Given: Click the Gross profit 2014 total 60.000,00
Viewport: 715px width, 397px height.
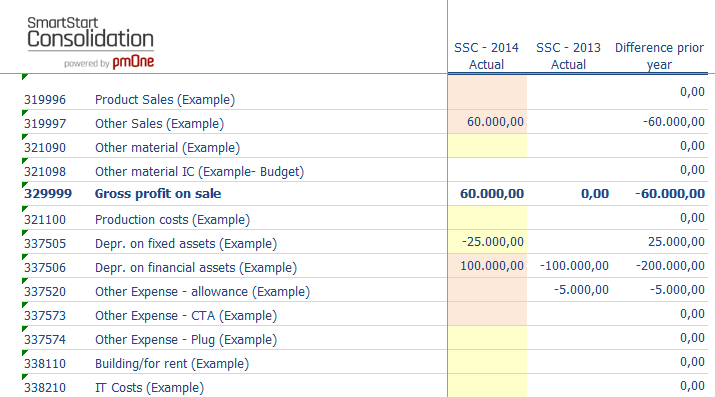Looking at the screenshot, I should click(492, 194).
